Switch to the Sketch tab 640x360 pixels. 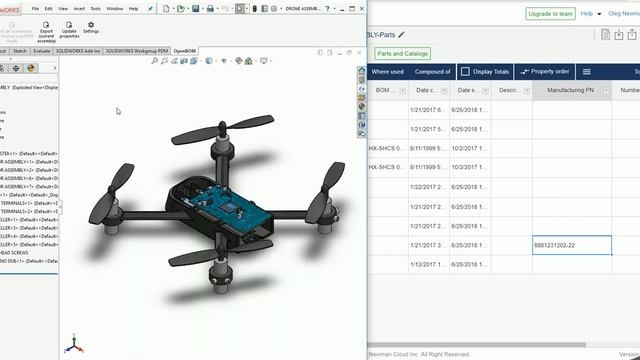[20, 51]
